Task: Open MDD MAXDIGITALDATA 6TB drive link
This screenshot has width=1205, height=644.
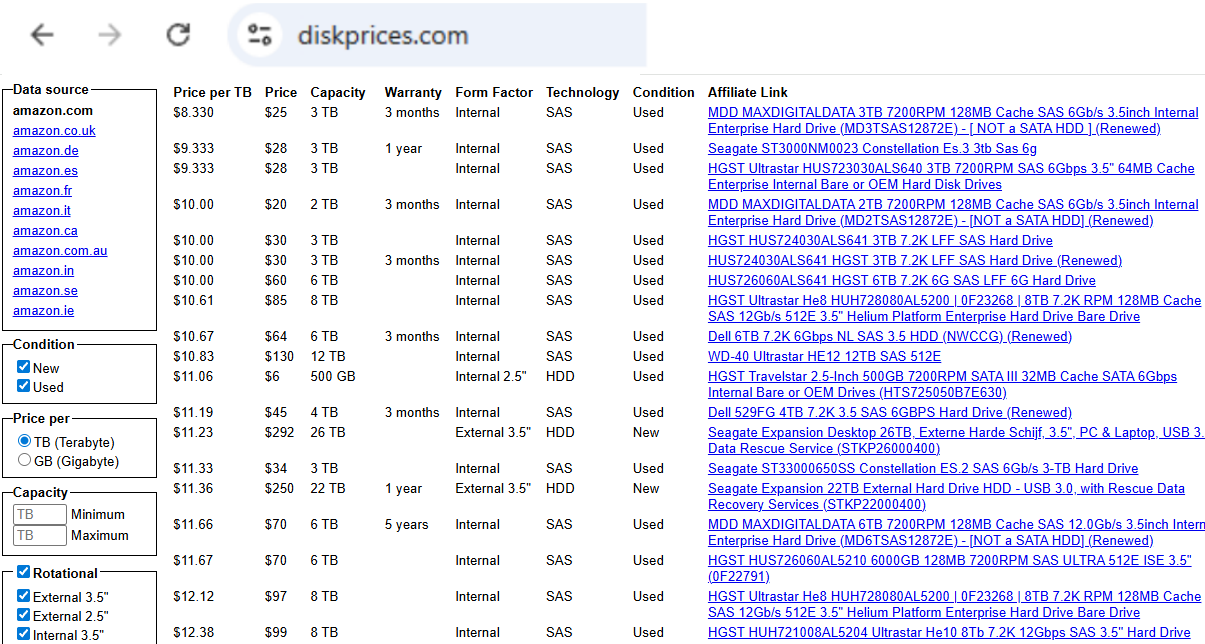Action: click(x=956, y=532)
